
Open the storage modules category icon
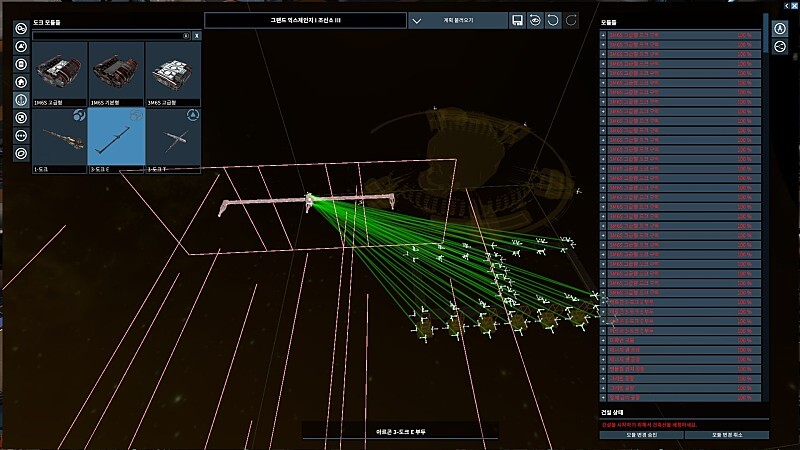click(21, 64)
